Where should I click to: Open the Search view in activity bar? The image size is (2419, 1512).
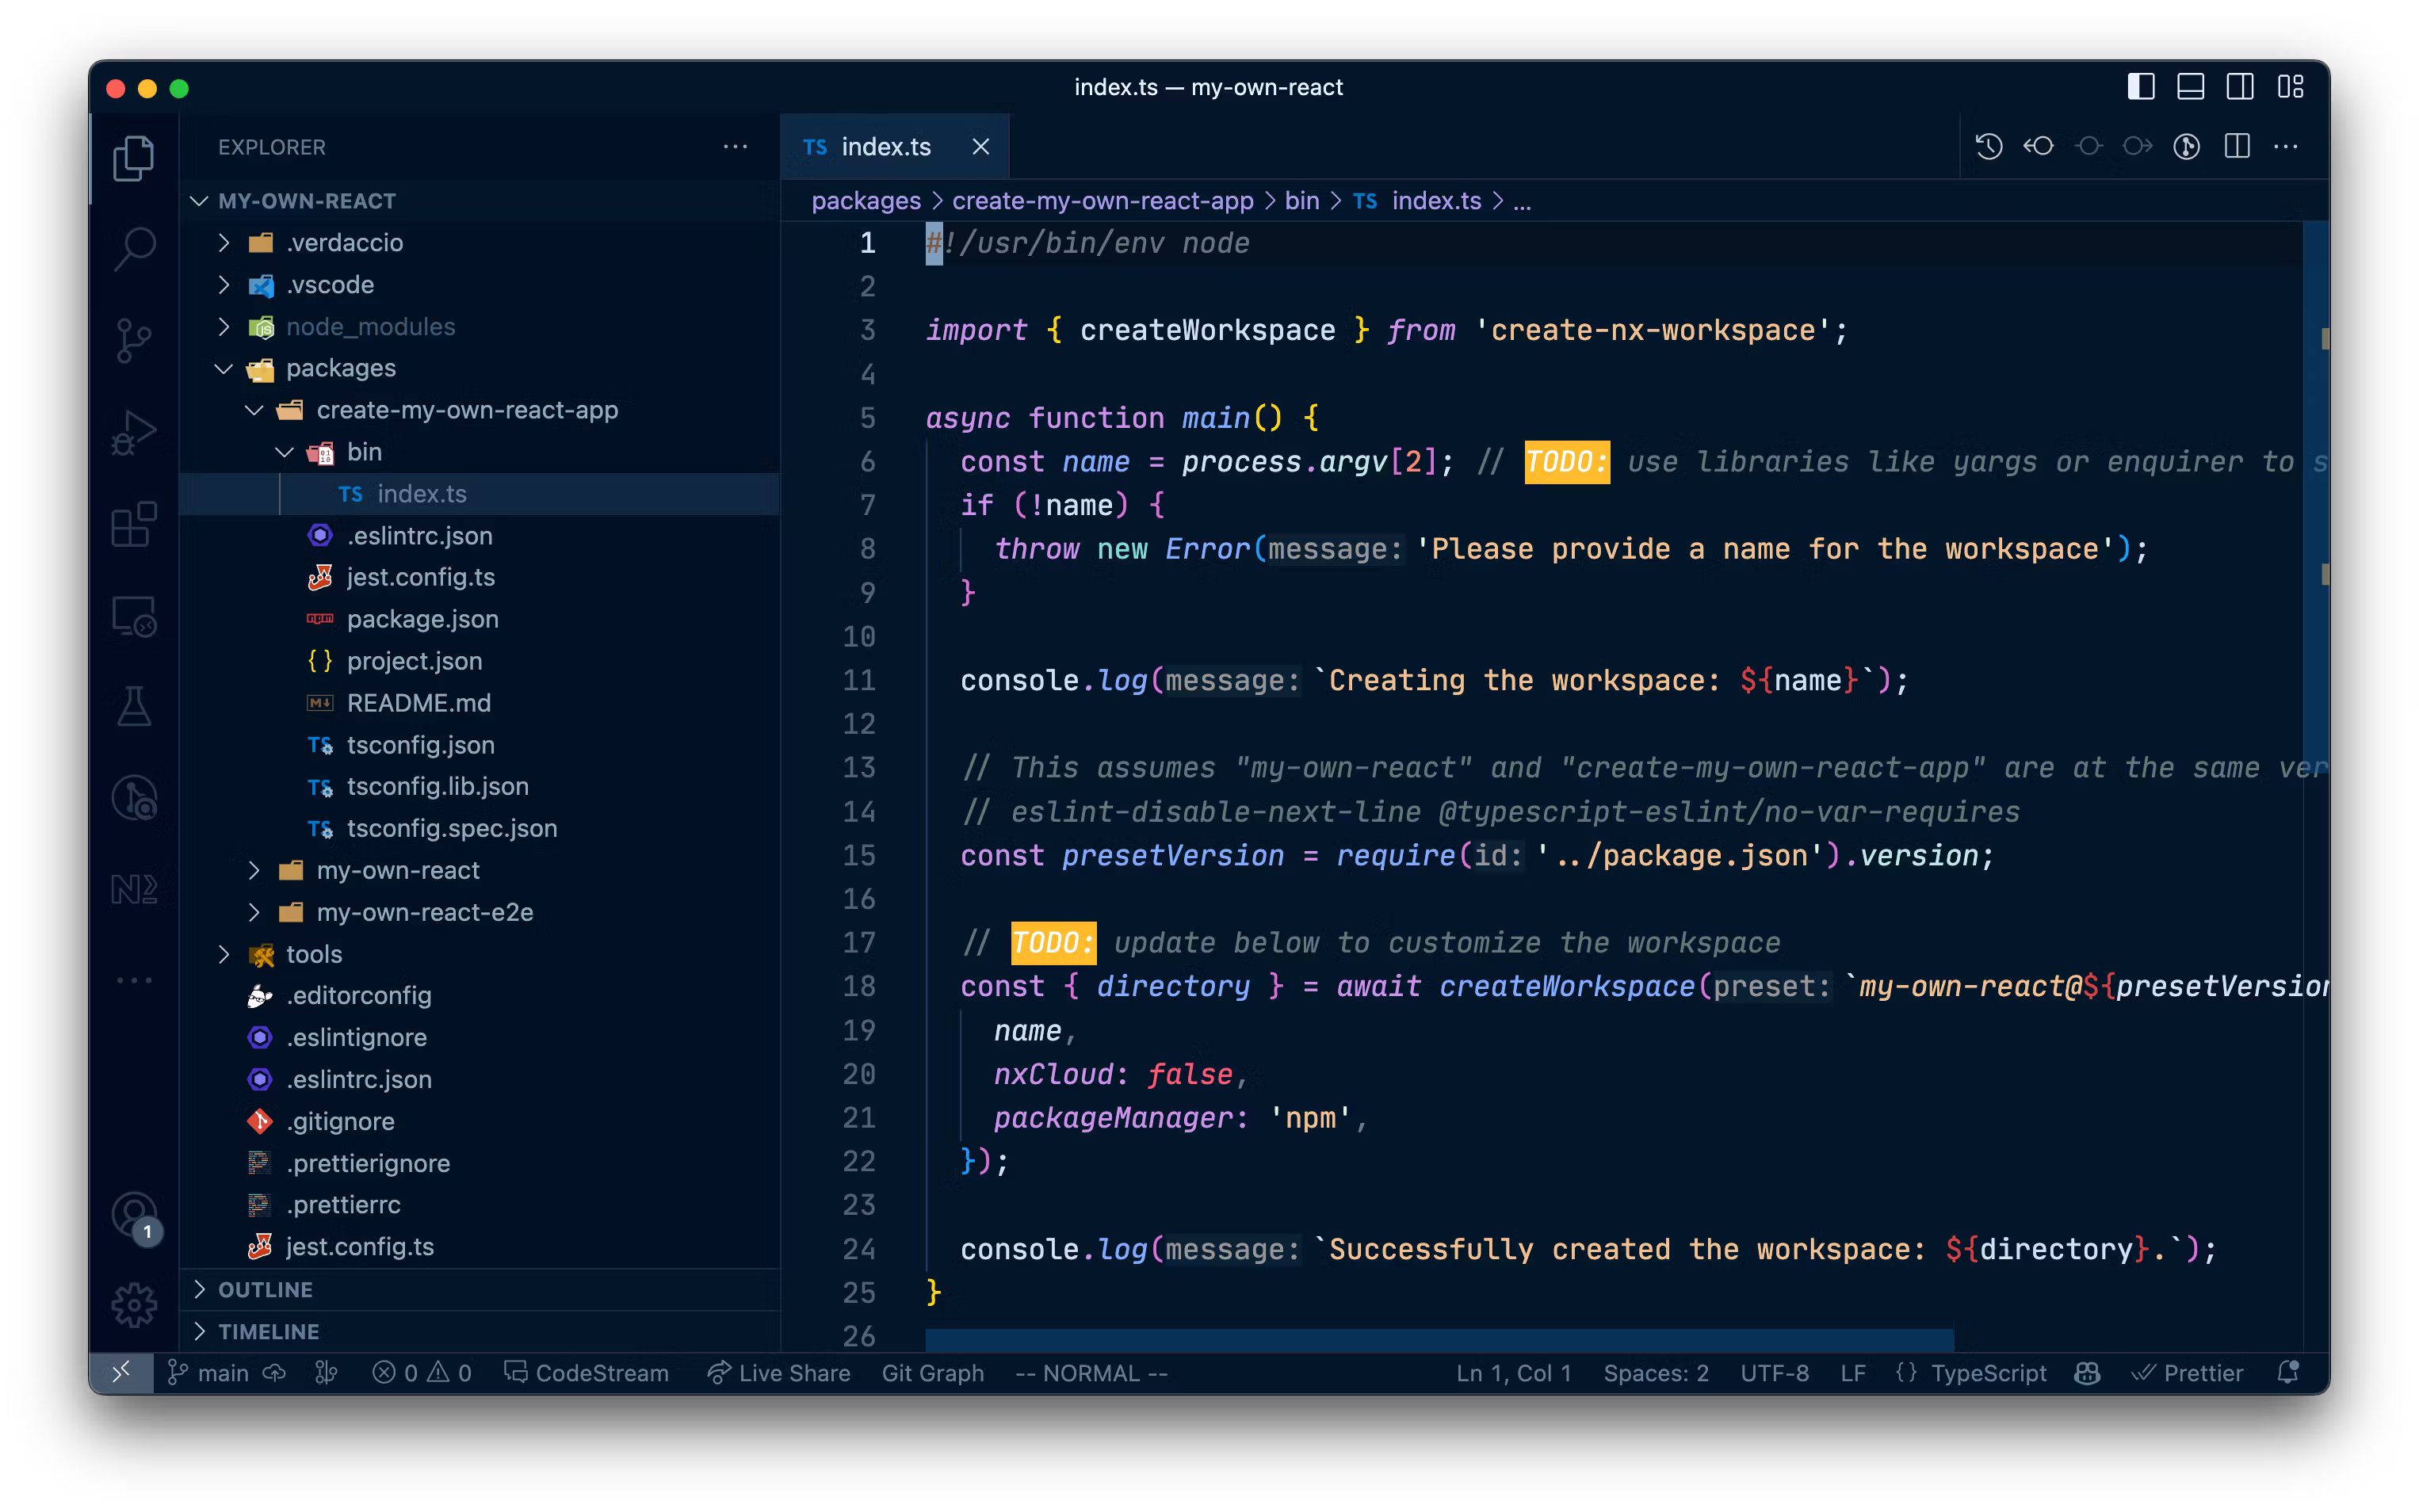[134, 248]
